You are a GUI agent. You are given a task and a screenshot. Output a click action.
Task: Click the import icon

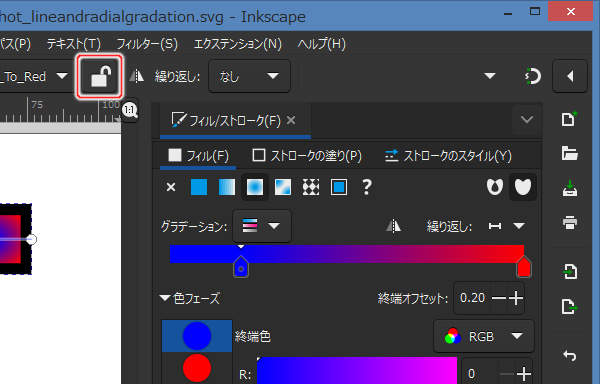tap(569, 272)
